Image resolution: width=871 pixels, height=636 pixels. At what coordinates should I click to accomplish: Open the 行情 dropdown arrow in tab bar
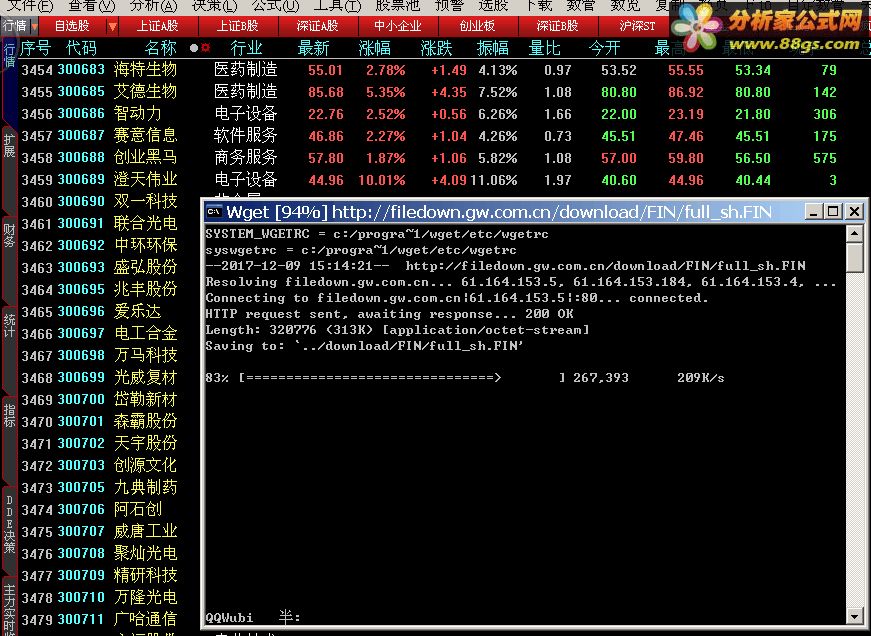pyautogui.click(x=34, y=26)
